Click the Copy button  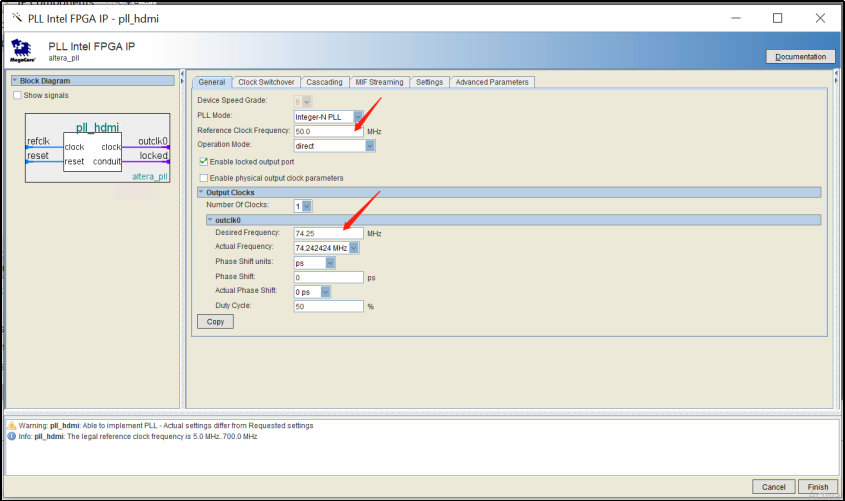click(215, 322)
